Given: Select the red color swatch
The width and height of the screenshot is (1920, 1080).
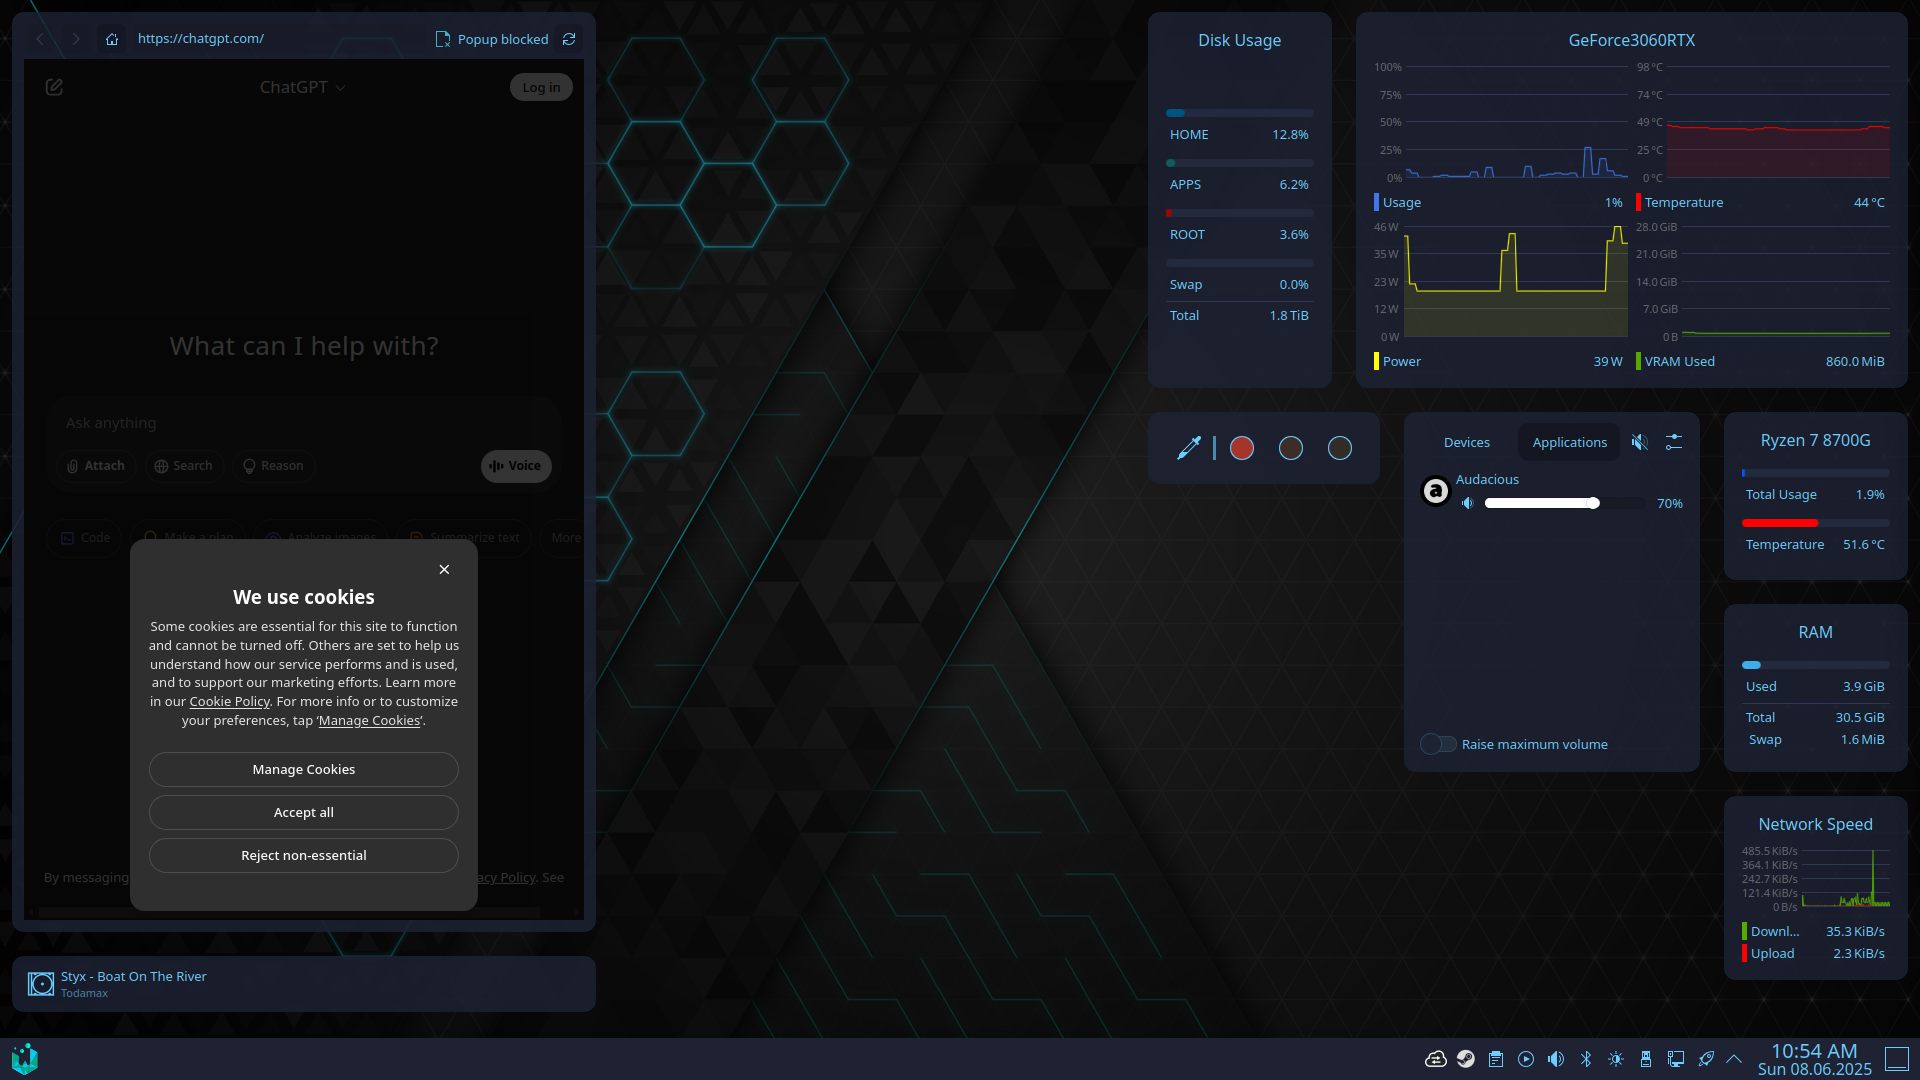Looking at the screenshot, I should tap(1242, 448).
